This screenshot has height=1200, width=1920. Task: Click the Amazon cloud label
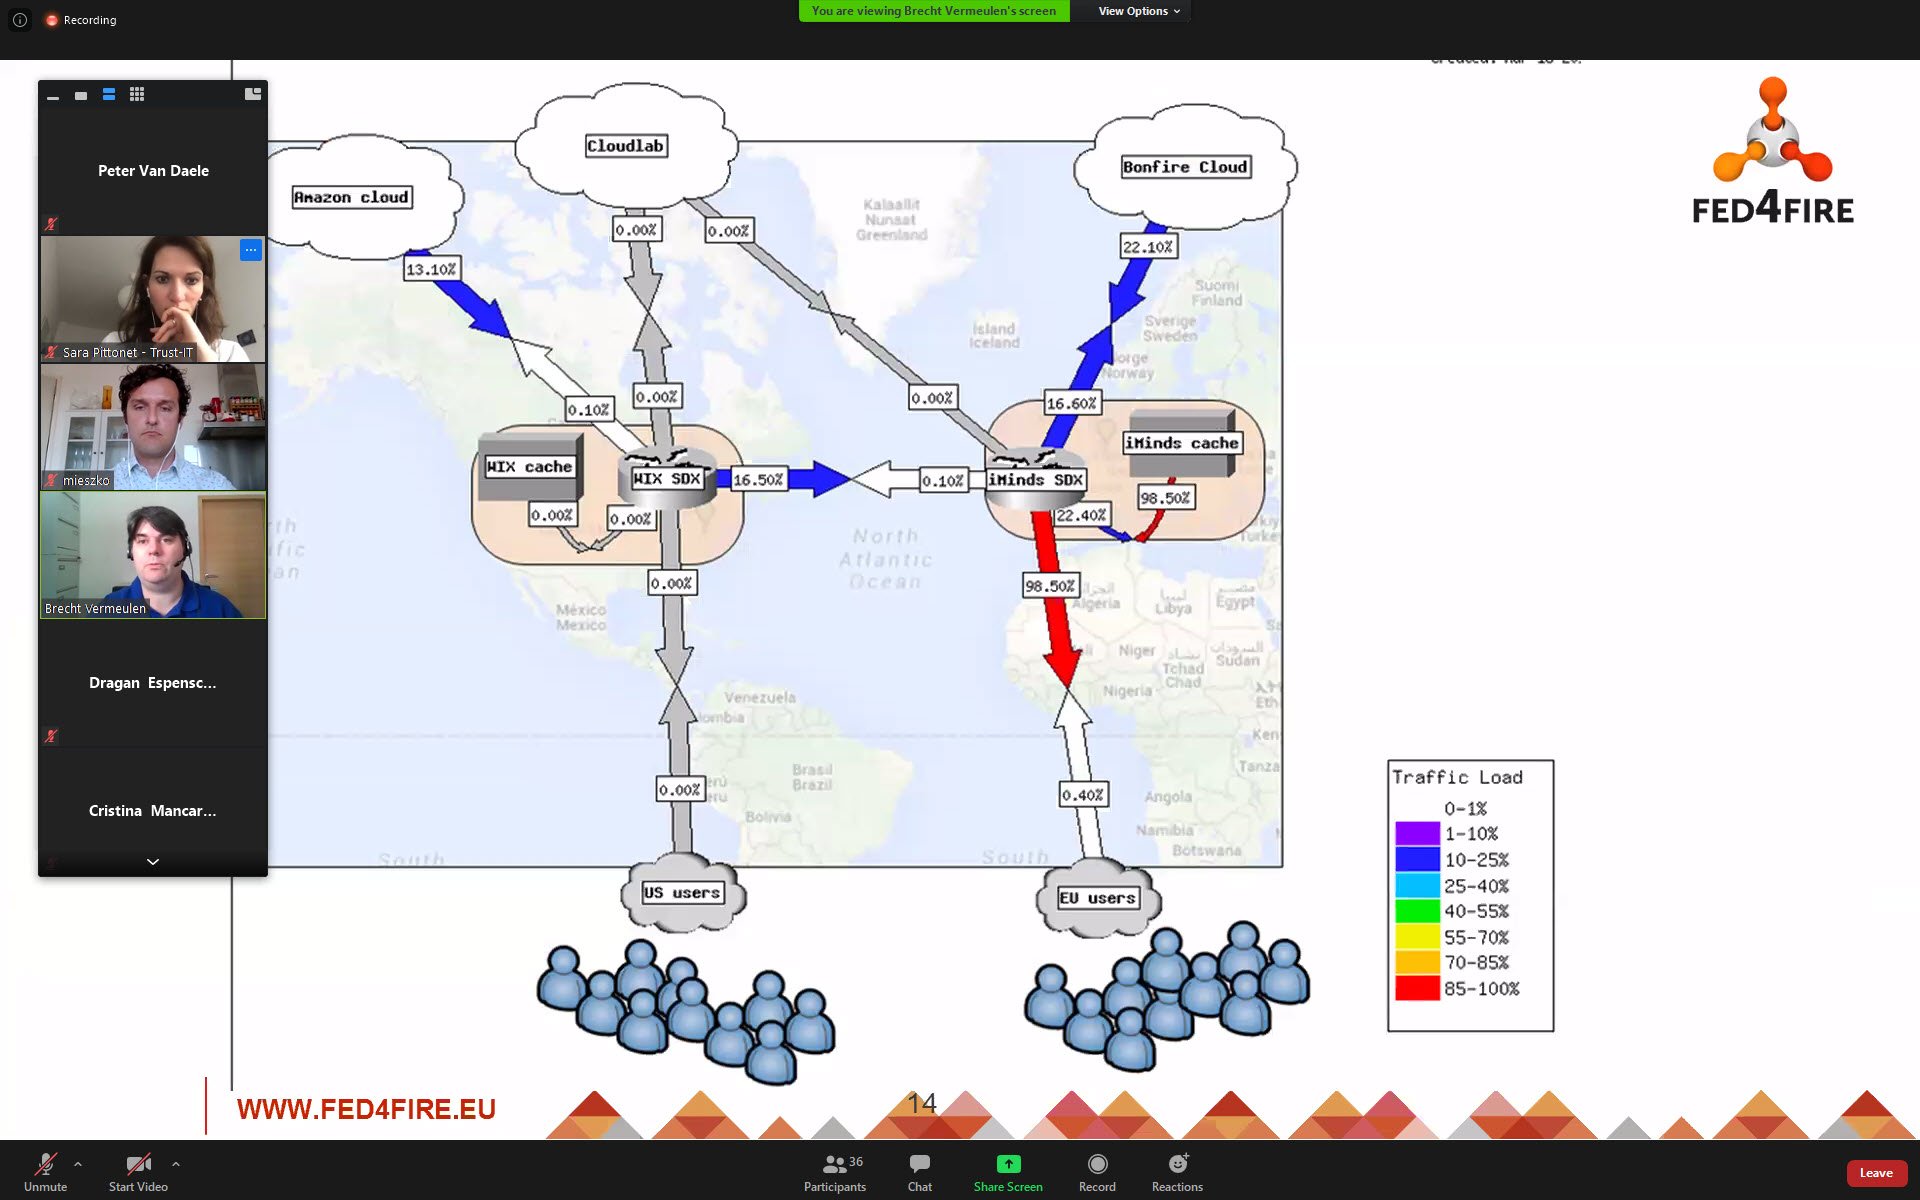[351, 197]
